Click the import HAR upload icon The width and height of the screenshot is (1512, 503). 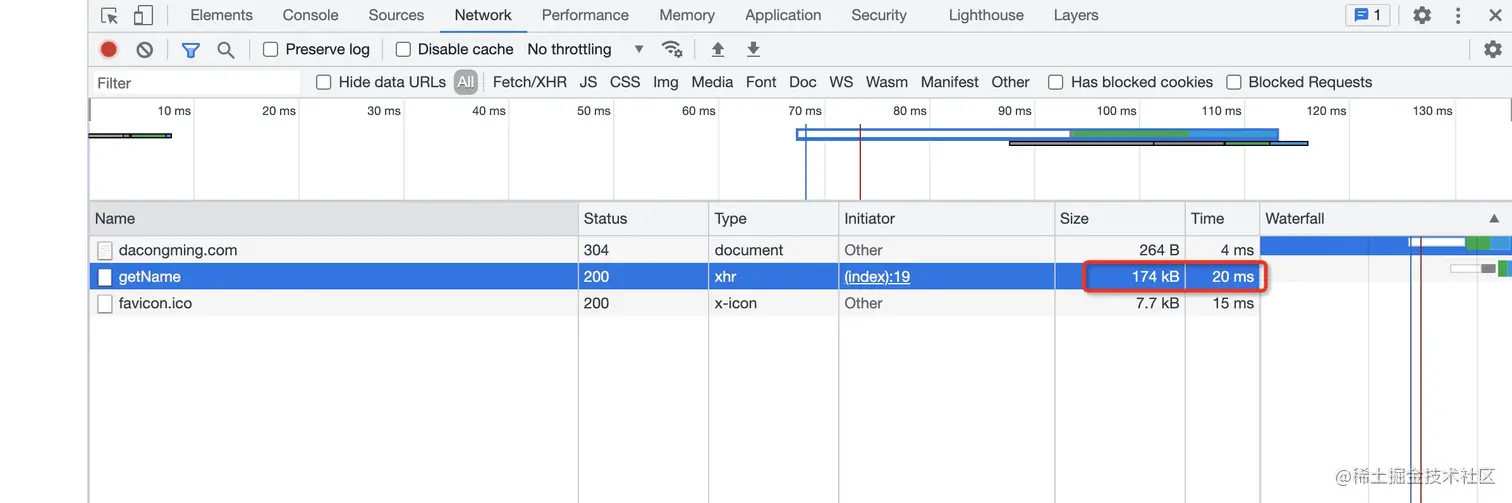tap(717, 49)
